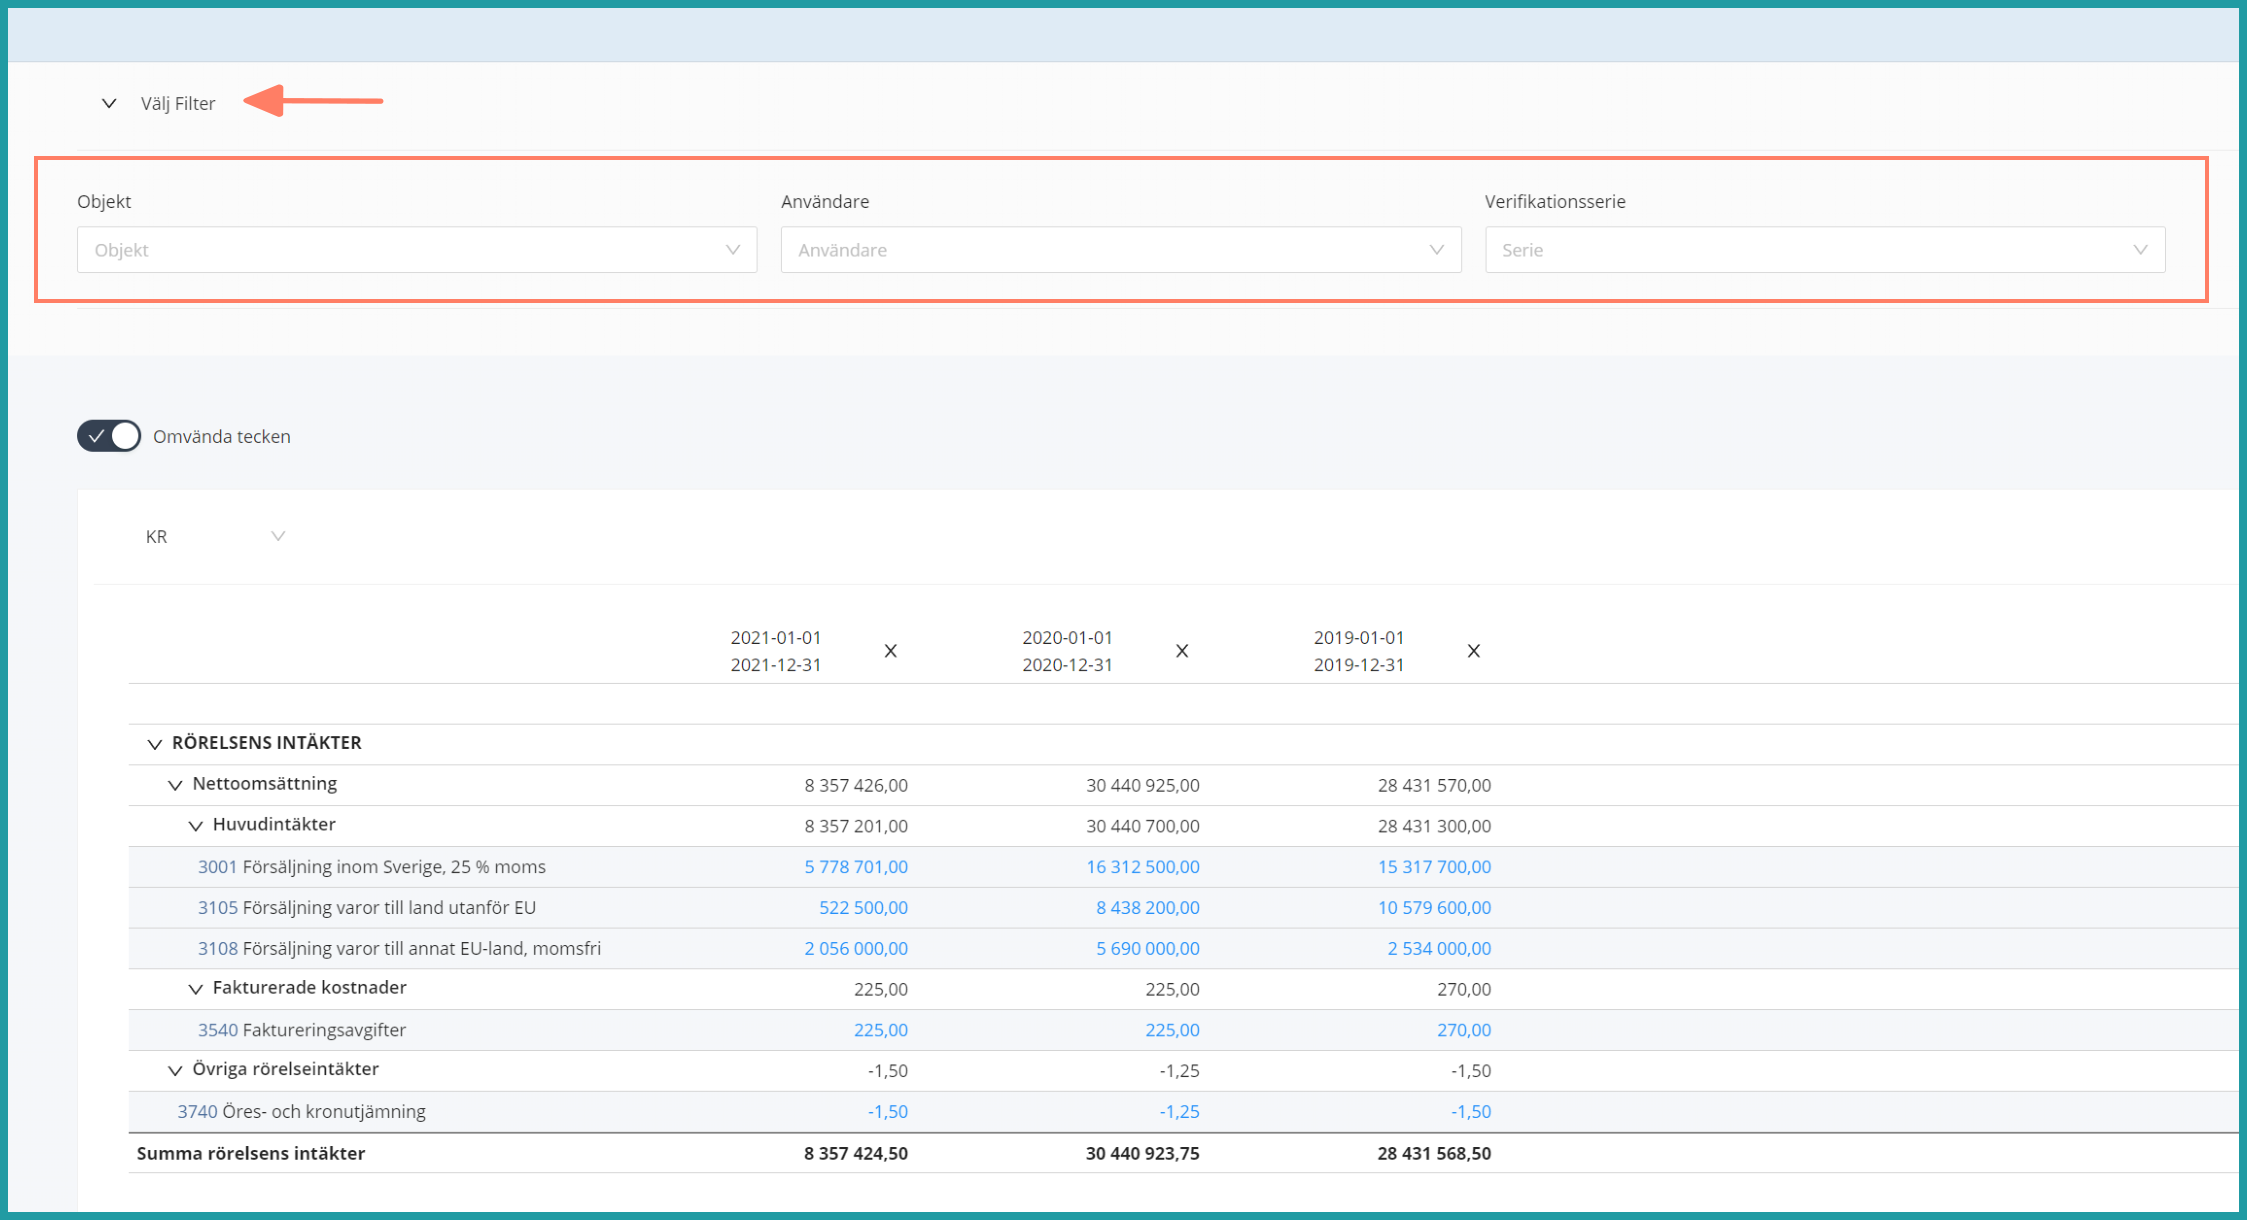2247x1220 pixels.
Task: Collapse RÖRELSENS INTÄKTER group
Action: pyautogui.click(x=154, y=744)
